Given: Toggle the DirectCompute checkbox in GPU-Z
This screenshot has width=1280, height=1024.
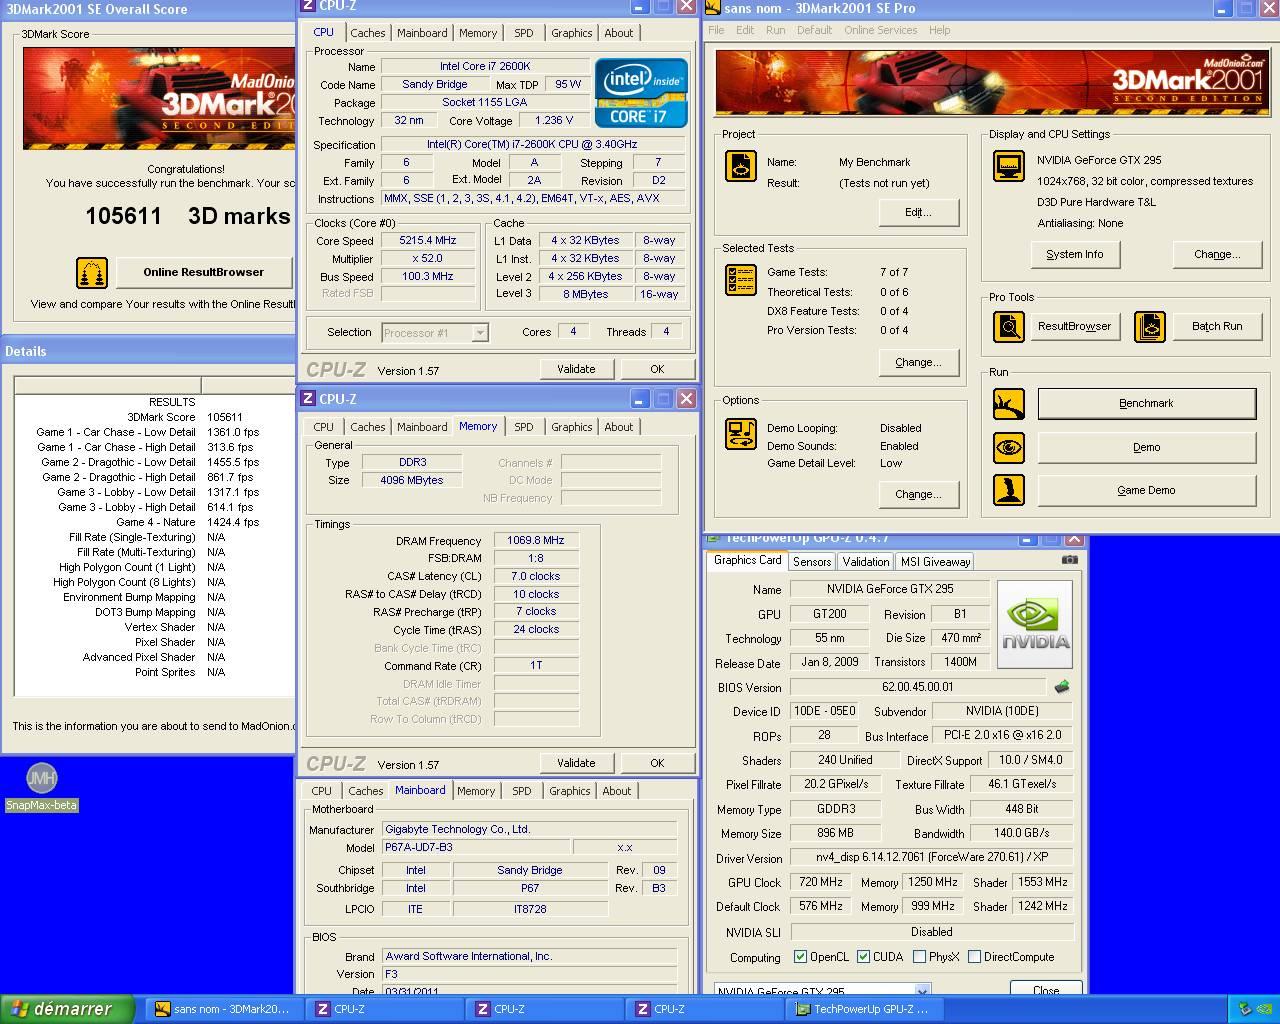Looking at the screenshot, I should (x=974, y=957).
